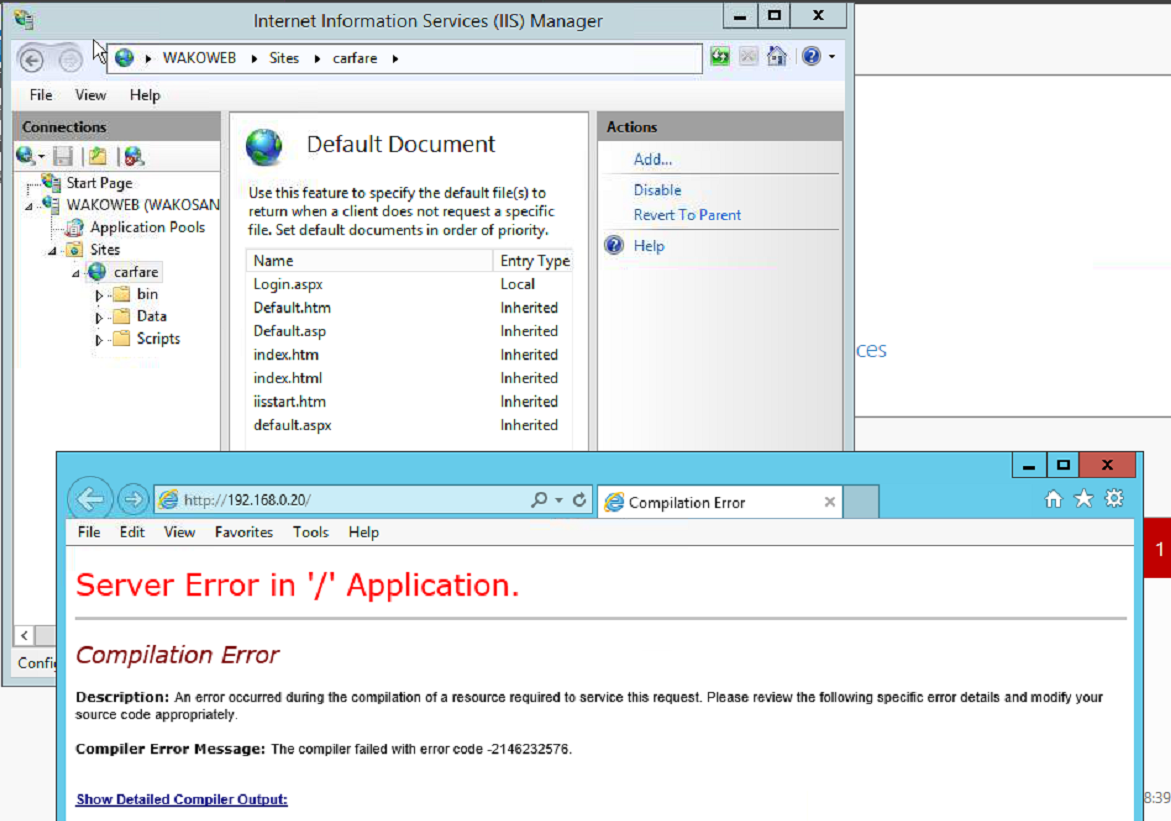Click the IIS refresh page toolbar icon
The image size is (1171, 821).
[720, 57]
